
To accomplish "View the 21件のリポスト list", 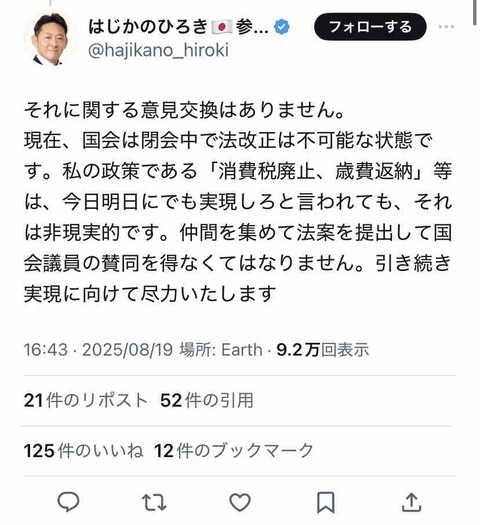I will (86, 400).
